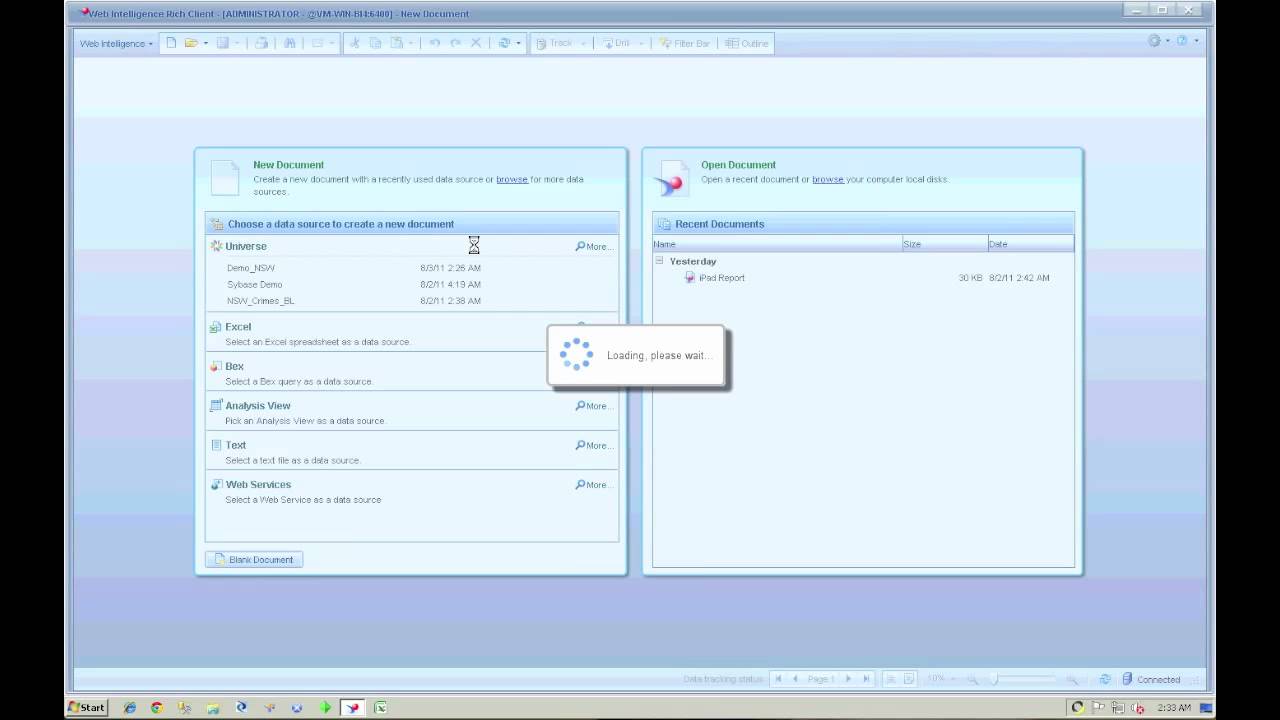Screen dimensions: 1280x720
Task: Launch Chrome from the taskbar
Action: [x=157, y=707]
